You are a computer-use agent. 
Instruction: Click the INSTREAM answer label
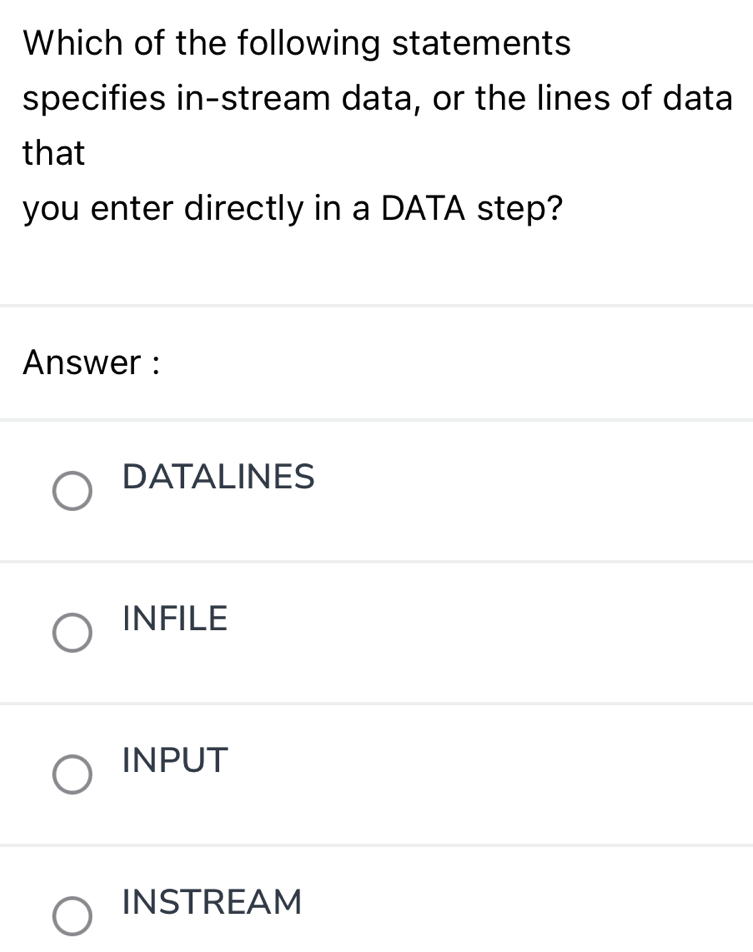coord(209,902)
